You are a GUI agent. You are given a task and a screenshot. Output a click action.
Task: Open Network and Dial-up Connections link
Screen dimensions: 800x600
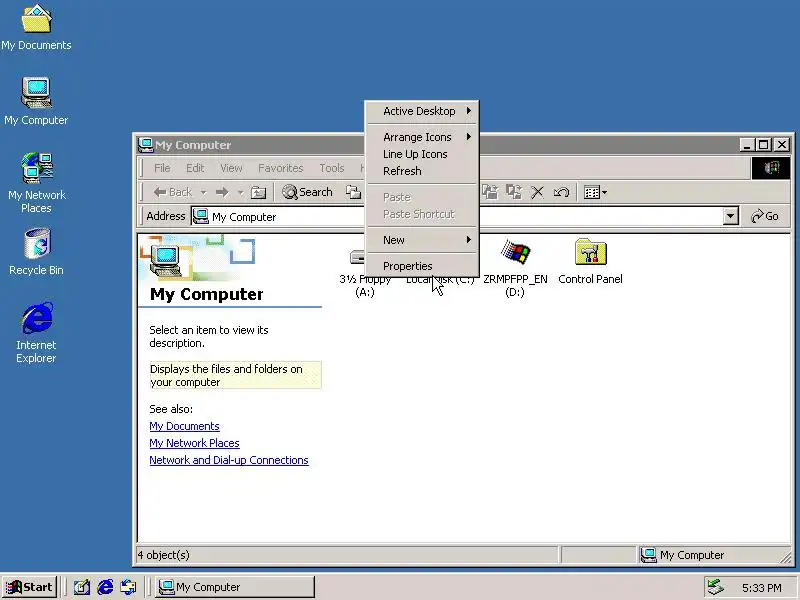pyautogui.click(x=229, y=460)
